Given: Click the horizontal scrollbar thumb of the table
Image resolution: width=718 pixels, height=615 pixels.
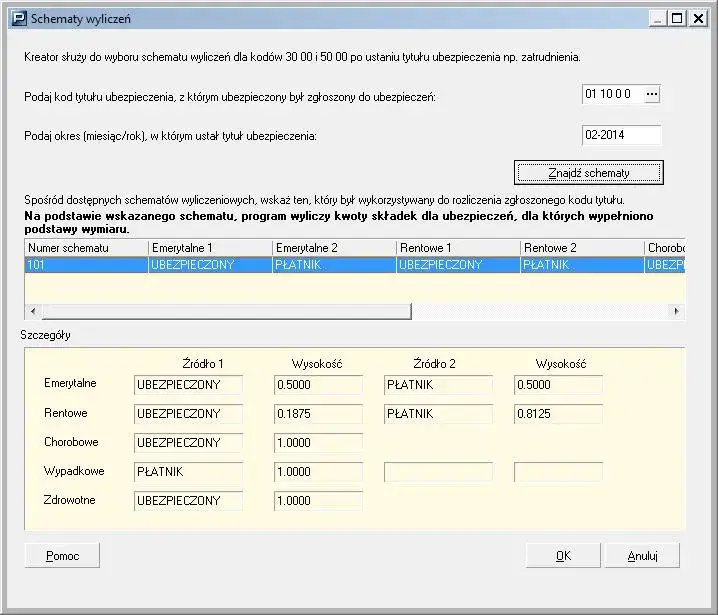Looking at the screenshot, I should click(225, 312).
